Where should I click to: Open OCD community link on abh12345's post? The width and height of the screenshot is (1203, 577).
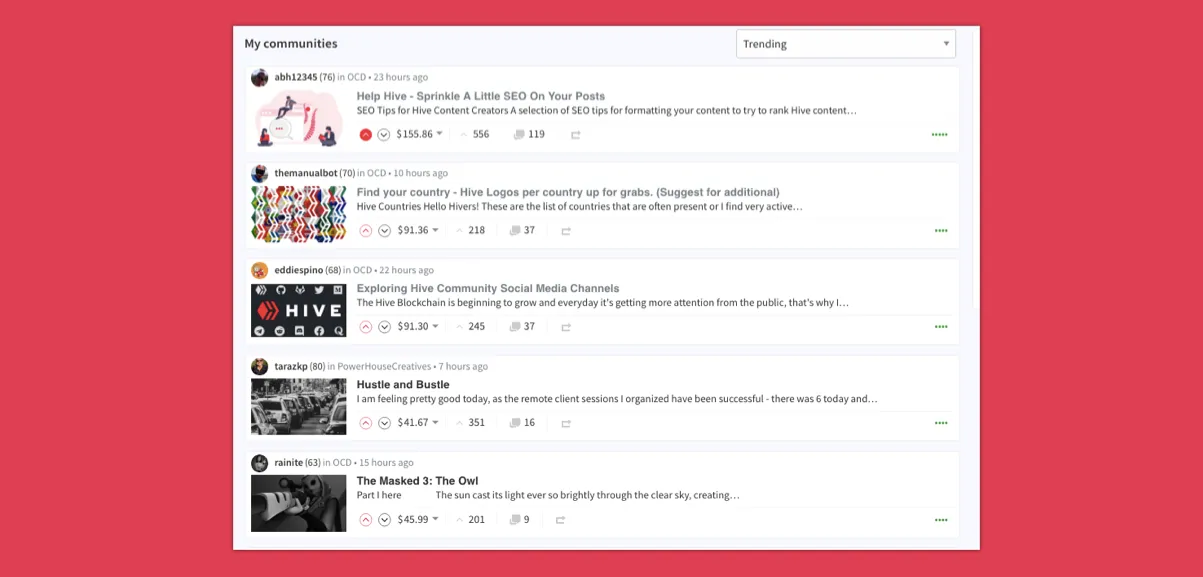click(357, 77)
